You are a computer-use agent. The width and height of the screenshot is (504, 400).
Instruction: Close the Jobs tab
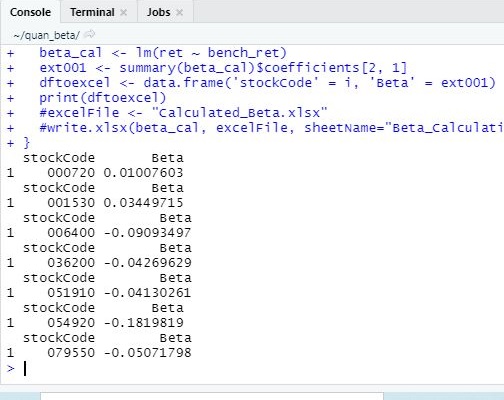click(x=180, y=13)
